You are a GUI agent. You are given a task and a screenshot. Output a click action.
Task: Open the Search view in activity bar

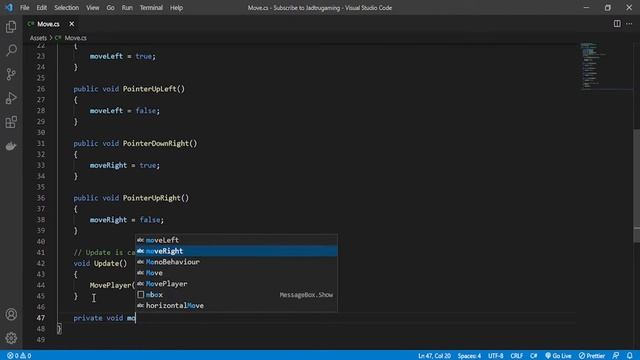pyautogui.click(x=11, y=50)
